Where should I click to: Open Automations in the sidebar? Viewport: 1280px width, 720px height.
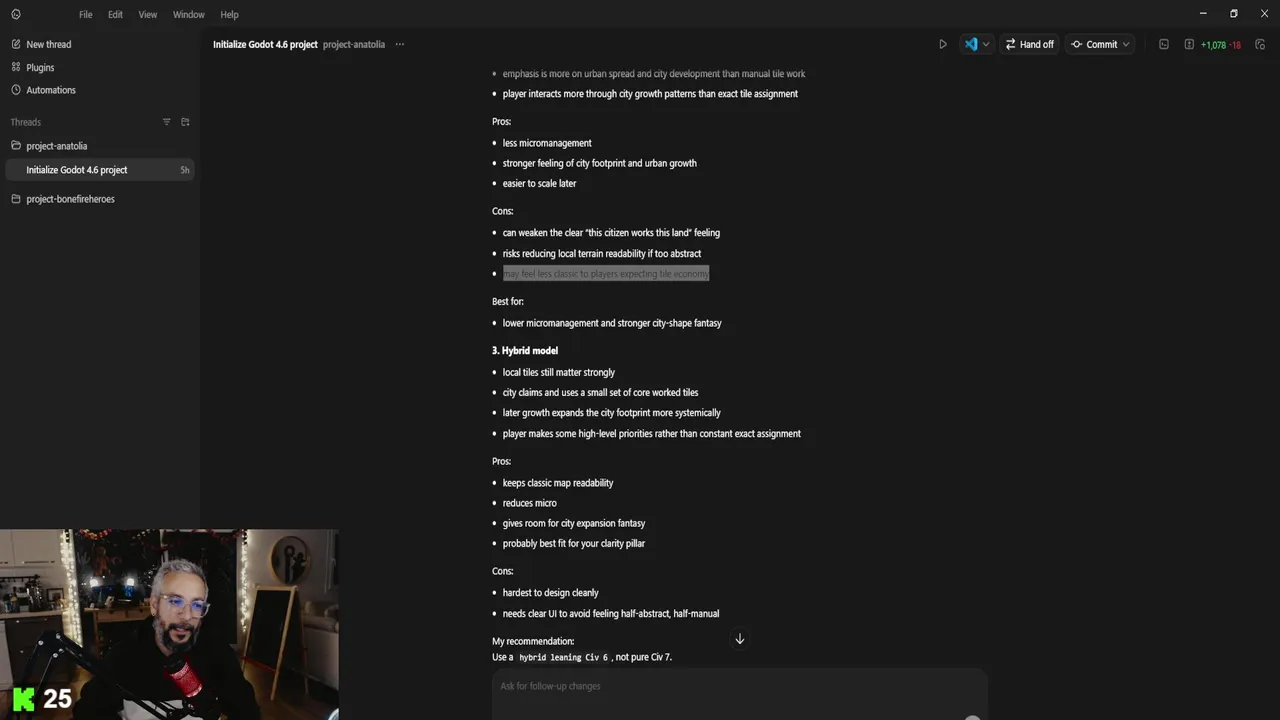(50, 90)
